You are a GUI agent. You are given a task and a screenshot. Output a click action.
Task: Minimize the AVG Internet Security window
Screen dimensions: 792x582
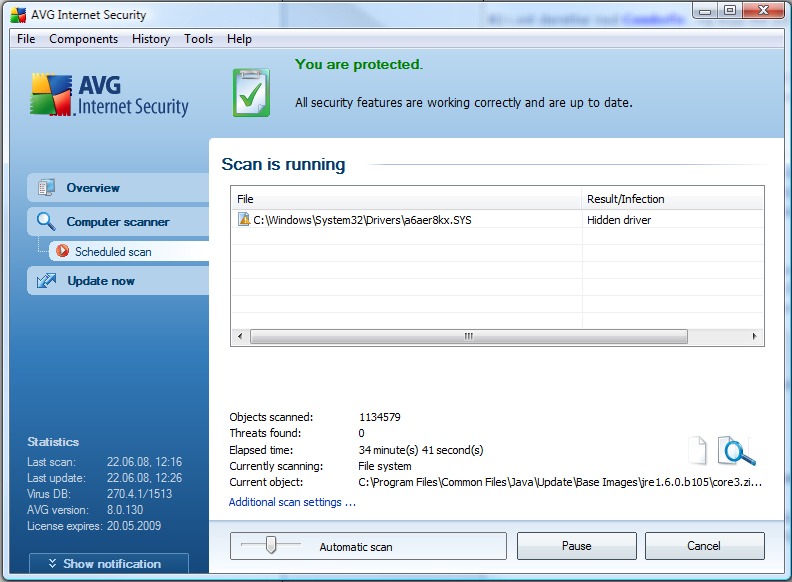(705, 11)
